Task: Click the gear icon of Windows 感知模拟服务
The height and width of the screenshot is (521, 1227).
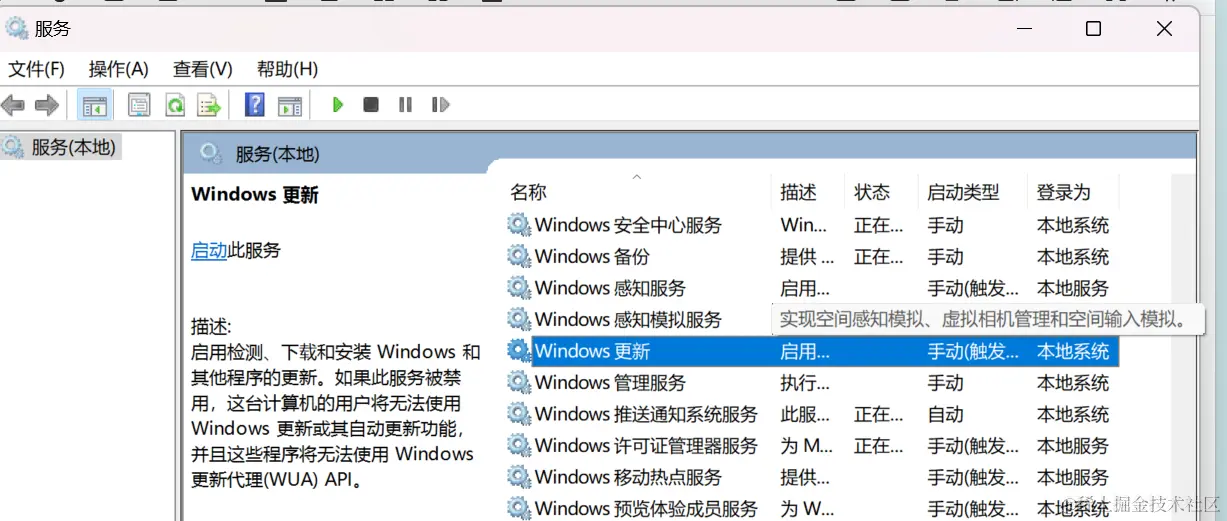Action: pyautogui.click(x=519, y=319)
